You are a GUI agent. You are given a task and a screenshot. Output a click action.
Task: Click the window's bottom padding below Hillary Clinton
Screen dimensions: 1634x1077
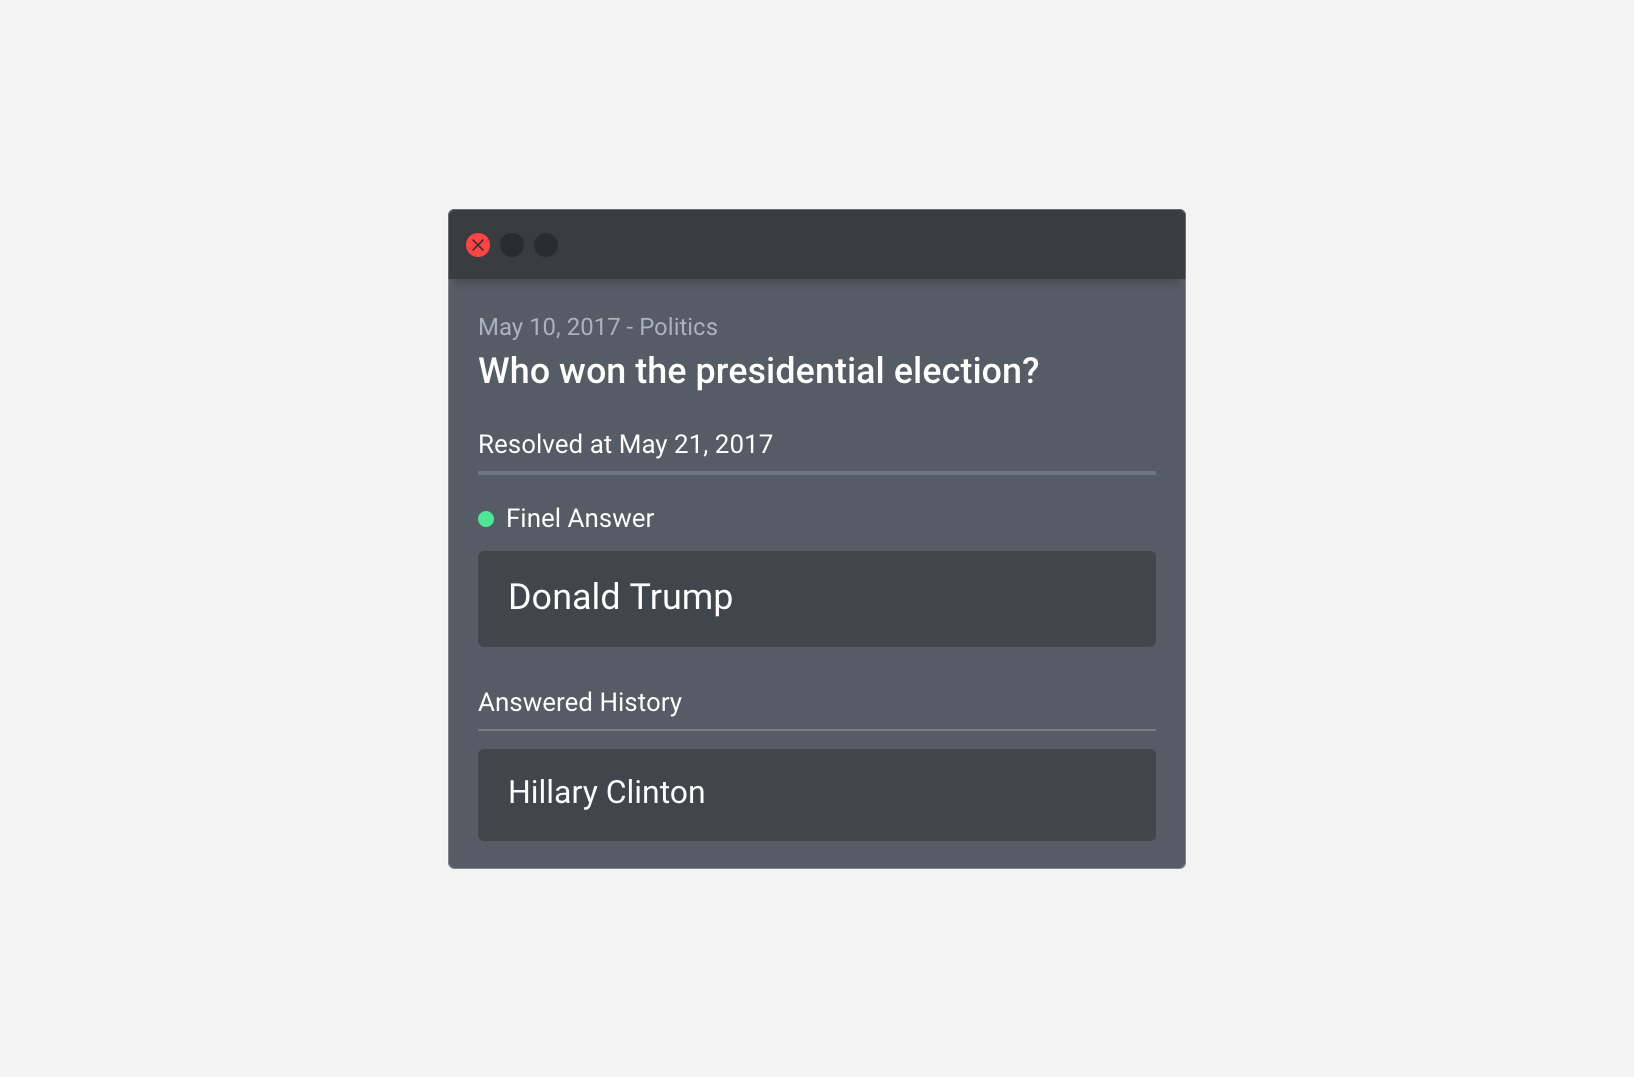point(816,855)
